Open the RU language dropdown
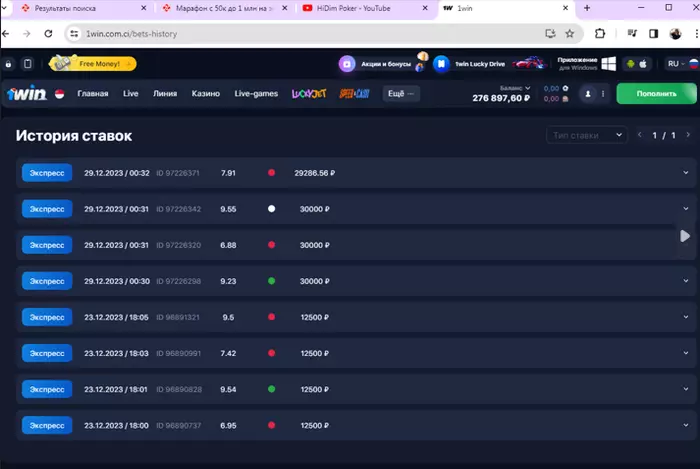700x469 pixels. pos(676,64)
